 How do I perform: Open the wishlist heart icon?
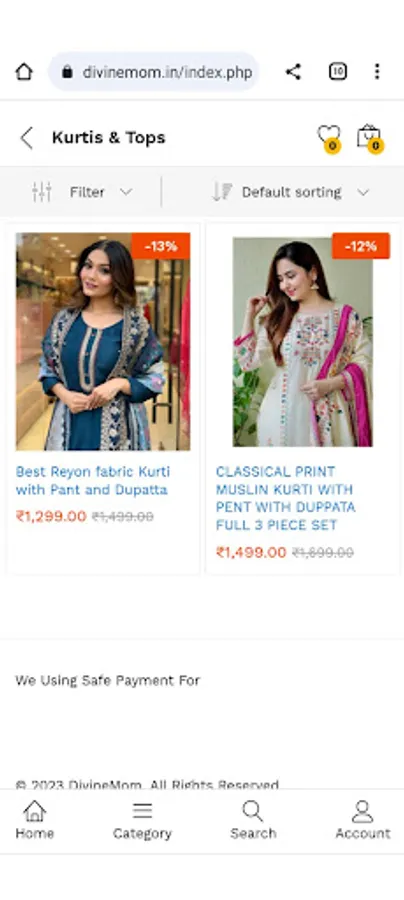tap(329, 138)
